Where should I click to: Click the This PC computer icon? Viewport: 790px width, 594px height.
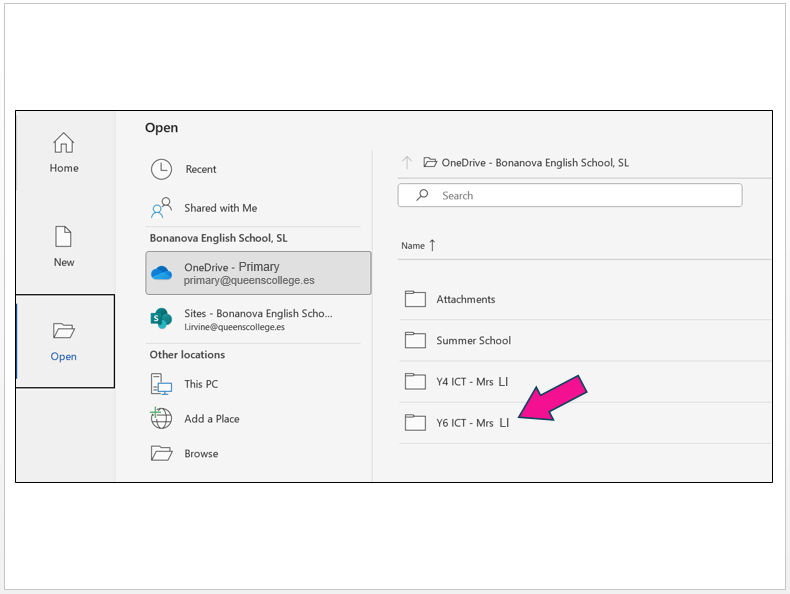pos(161,384)
